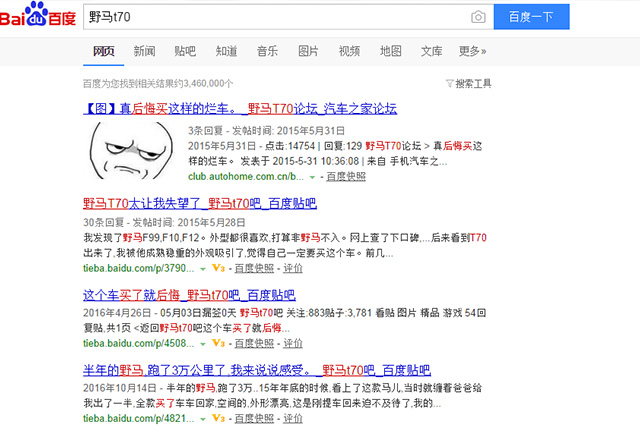Open camera image search in search box
This screenshot has height=427, width=640.
(x=478, y=17)
